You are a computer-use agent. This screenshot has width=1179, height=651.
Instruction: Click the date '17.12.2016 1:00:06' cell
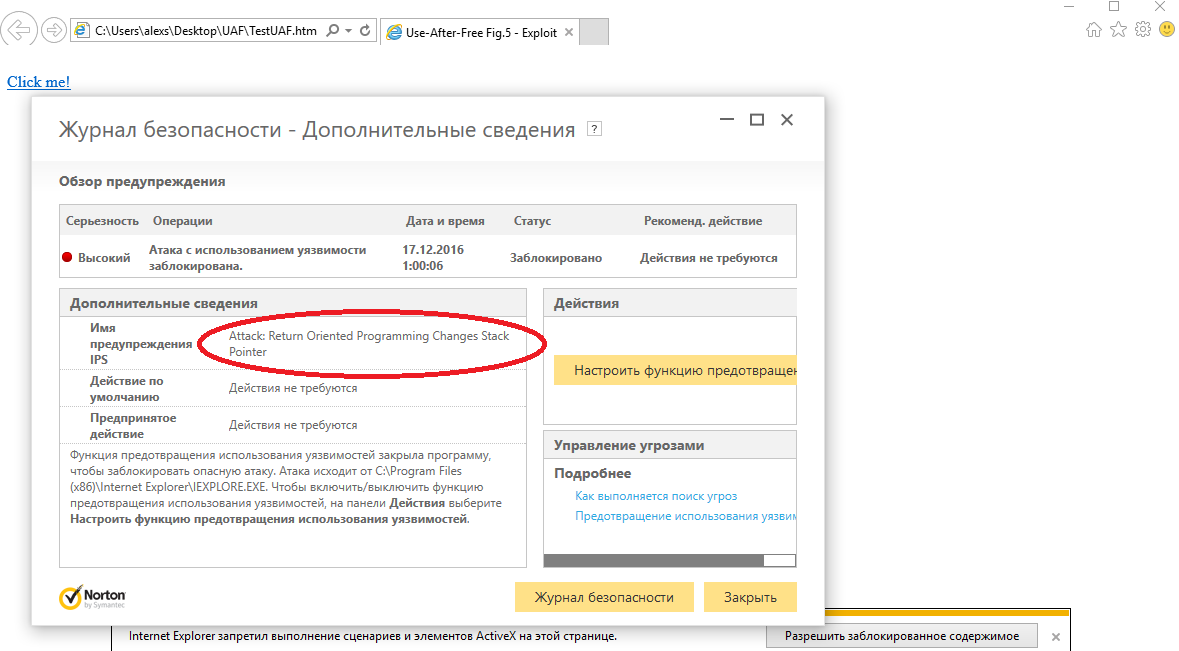coord(433,258)
